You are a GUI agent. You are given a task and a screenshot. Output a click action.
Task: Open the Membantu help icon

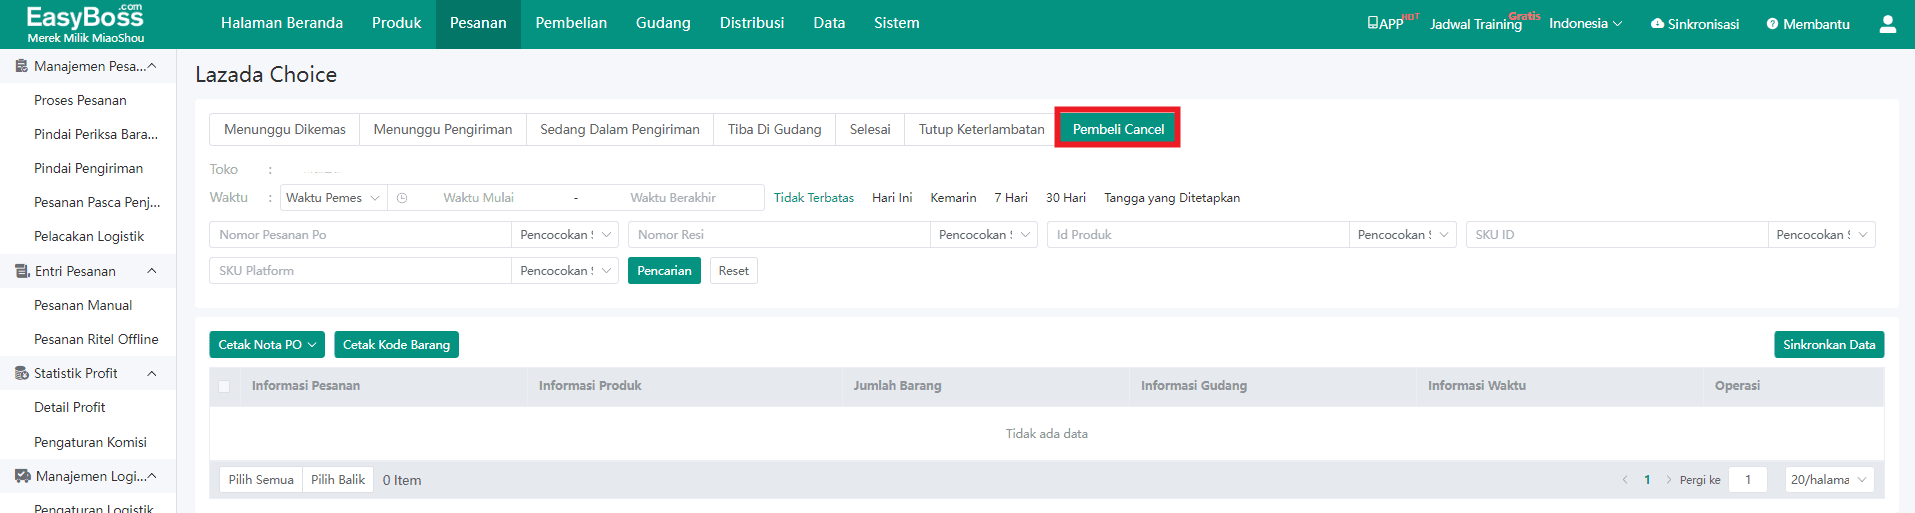(1772, 24)
